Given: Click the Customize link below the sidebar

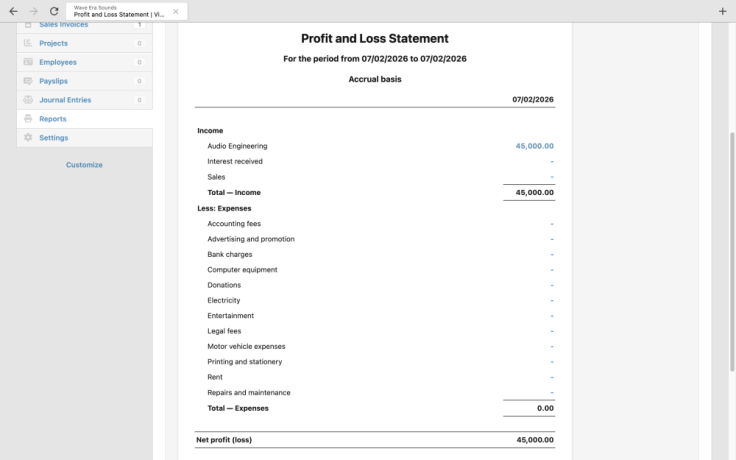Looking at the screenshot, I should click(x=84, y=165).
